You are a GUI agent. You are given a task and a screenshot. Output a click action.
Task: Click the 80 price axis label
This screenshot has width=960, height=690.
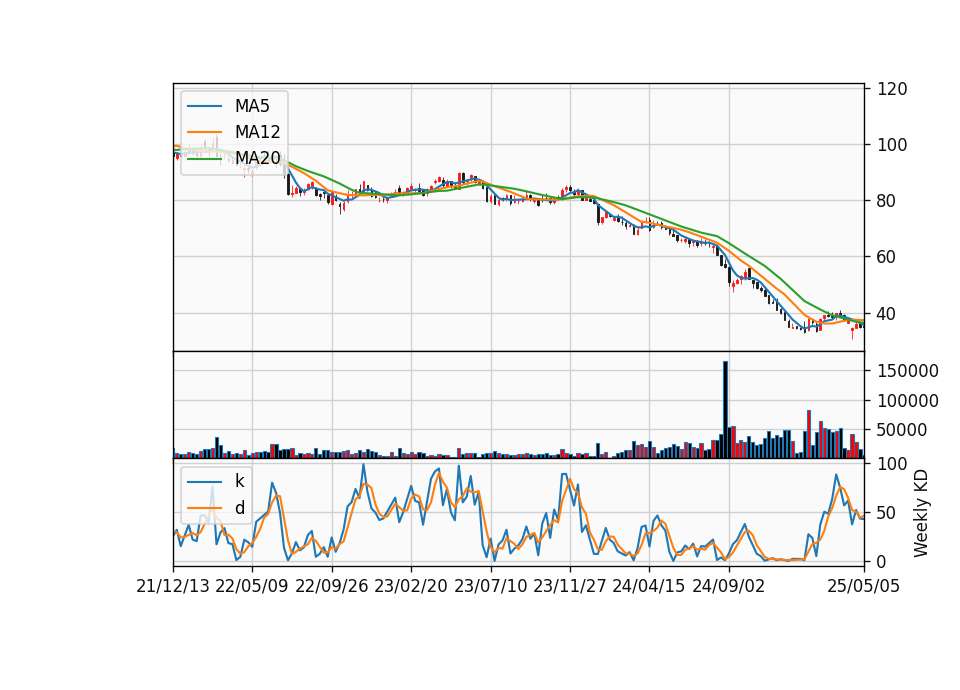tap(887, 201)
